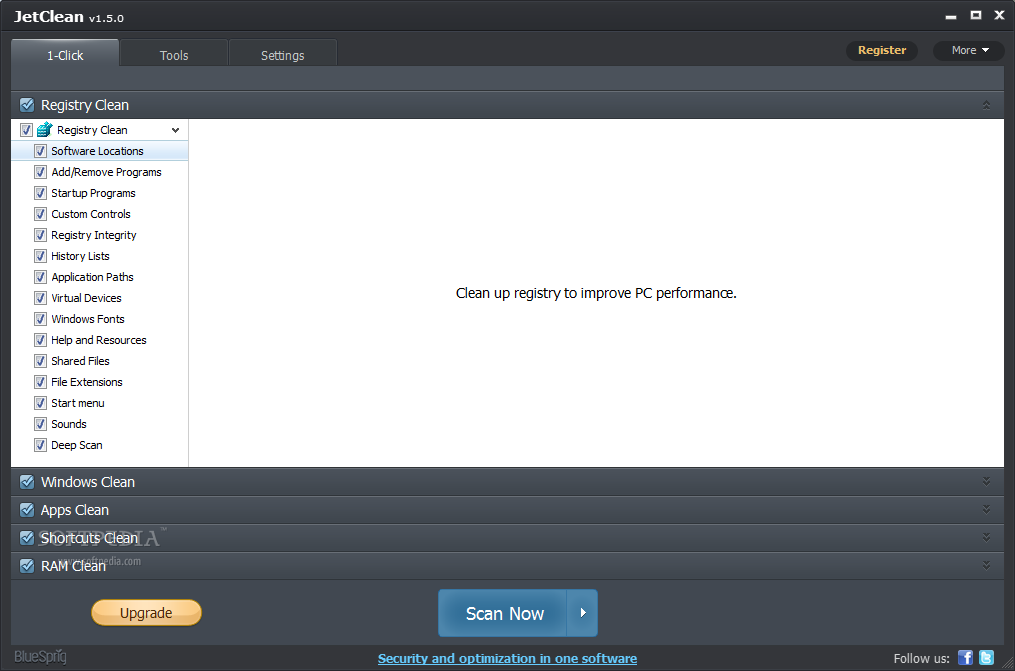Viewport: 1015px width, 671px height.
Task: Select Deep Scan row label
Action: tap(77, 445)
